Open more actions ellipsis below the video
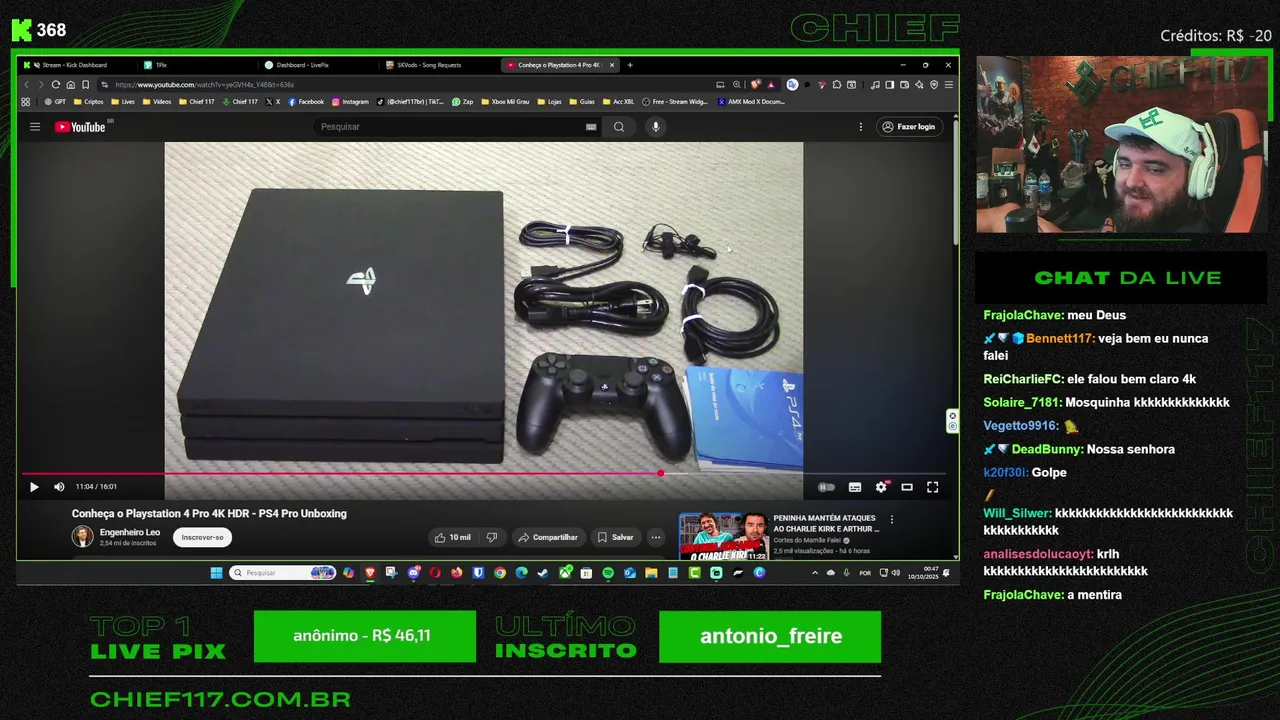1280x720 pixels. pyautogui.click(x=656, y=537)
